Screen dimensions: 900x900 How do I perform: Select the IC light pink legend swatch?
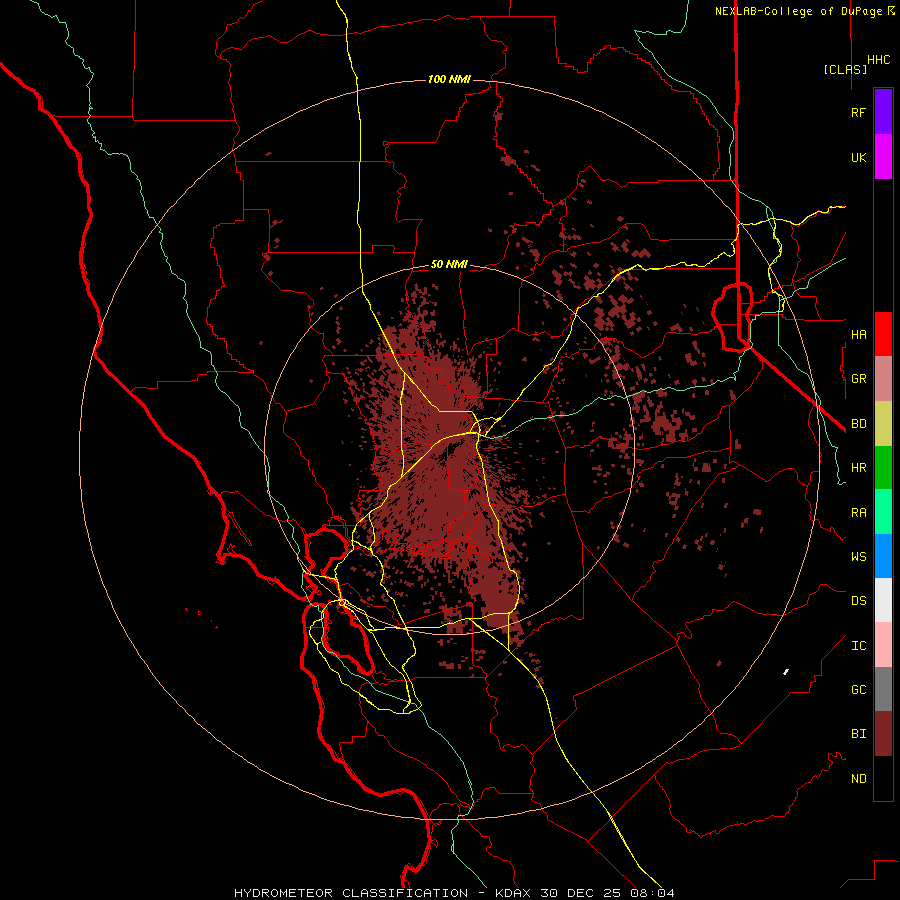883,645
